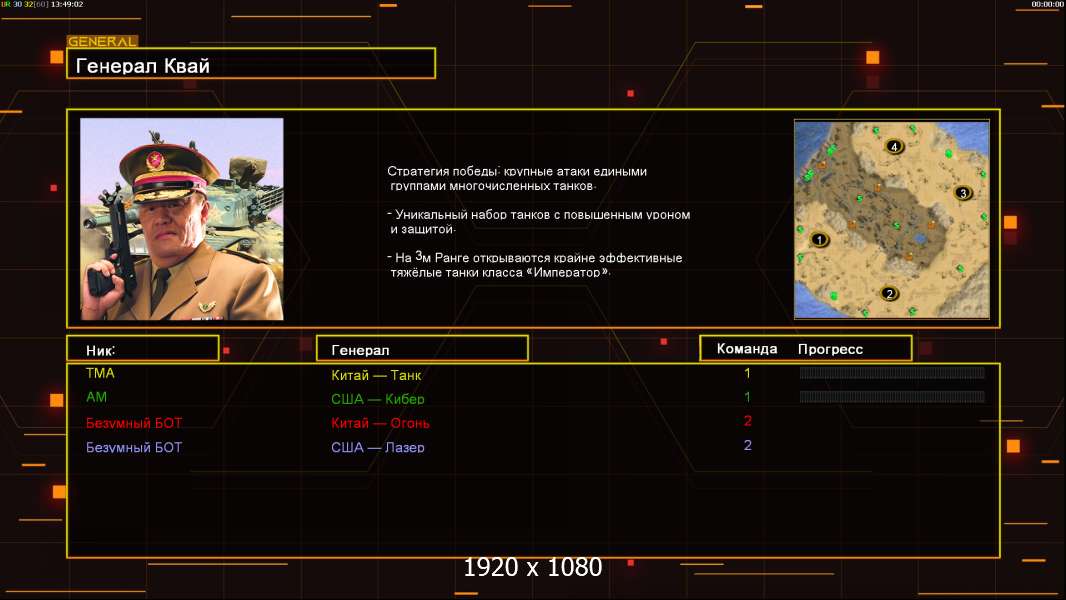This screenshot has height=600, width=1066.
Task: Select the "Генерал" column header
Action: [x=422, y=349]
